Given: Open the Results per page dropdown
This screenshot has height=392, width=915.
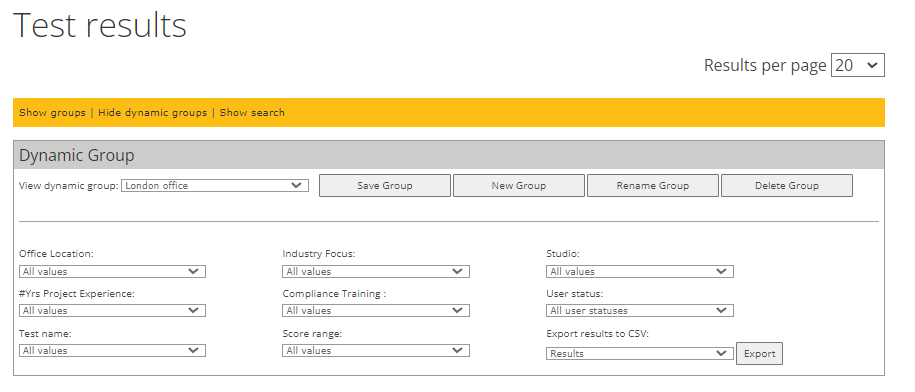Looking at the screenshot, I should pyautogui.click(x=858, y=65).
